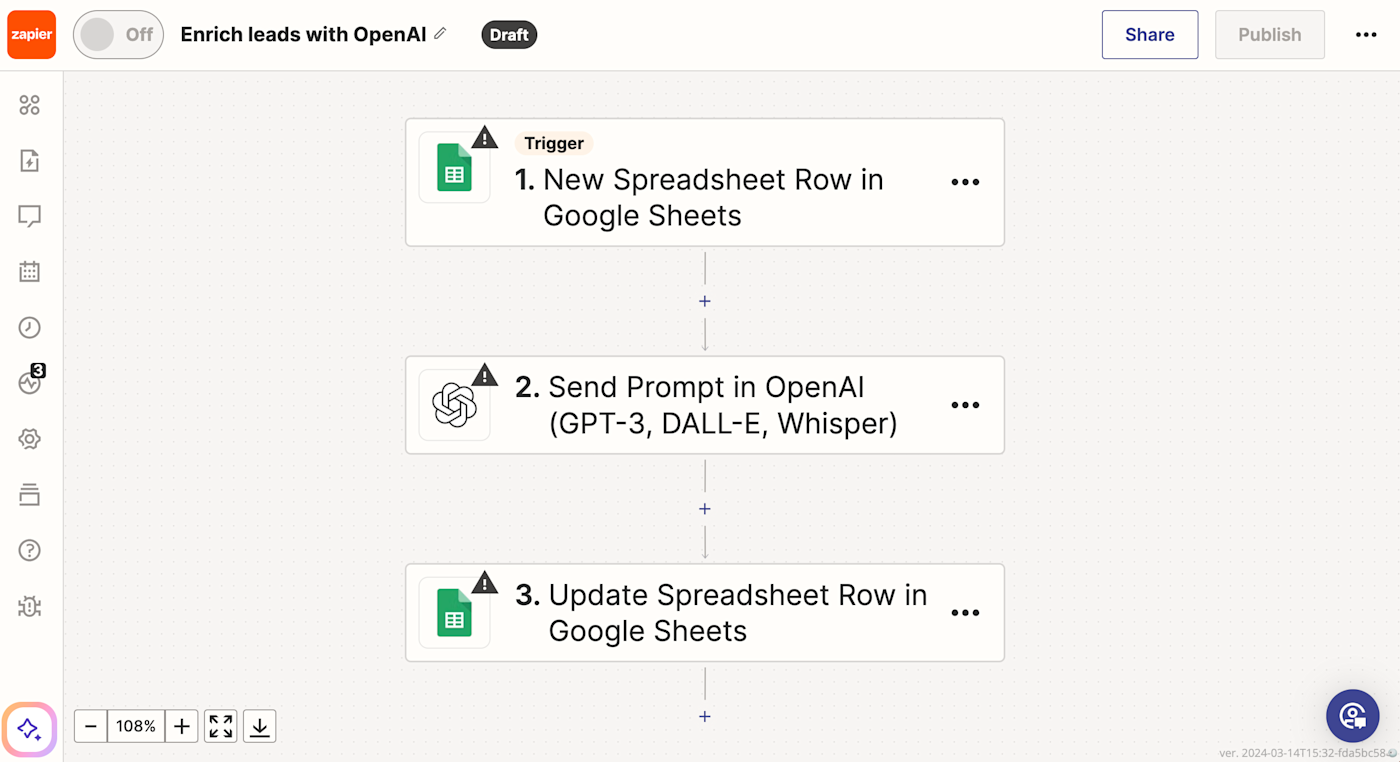Click the Publish button
Image resolution: width=1400 pixels, height=762 pixels.
click(x=1270, y=35)
